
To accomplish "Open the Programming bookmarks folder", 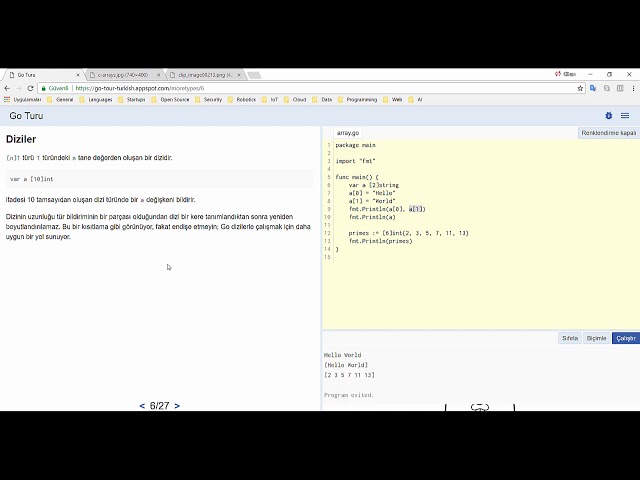I will 358,100.
